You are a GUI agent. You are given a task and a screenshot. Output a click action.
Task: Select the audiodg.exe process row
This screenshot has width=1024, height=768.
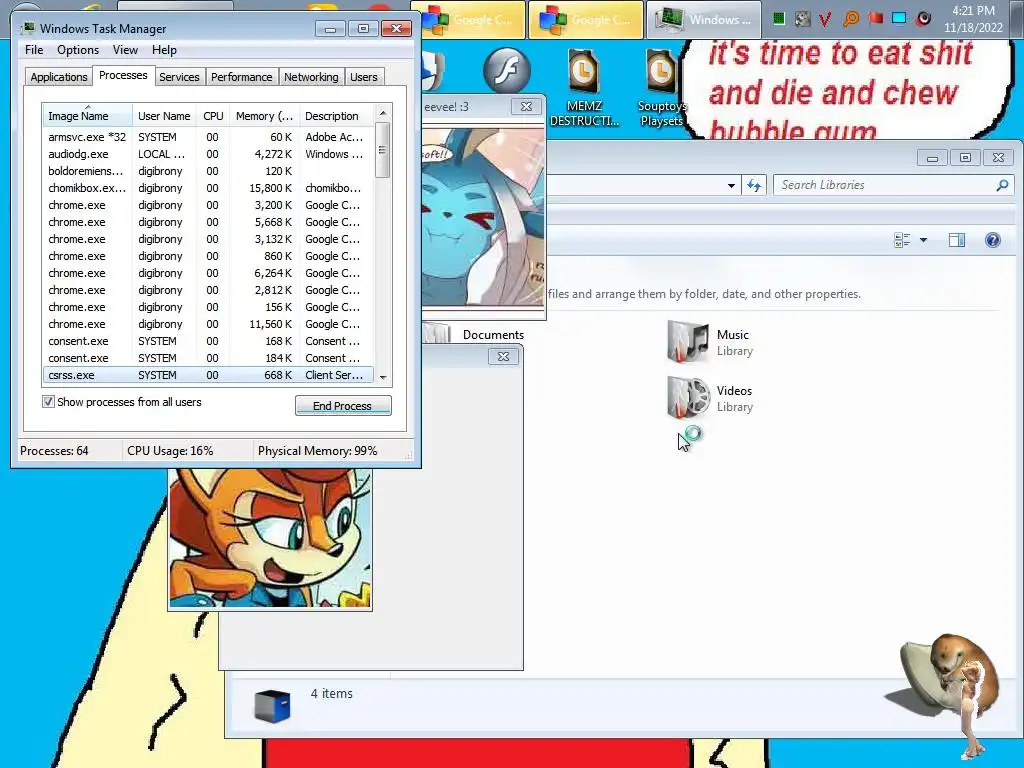[x=208, y=154]
